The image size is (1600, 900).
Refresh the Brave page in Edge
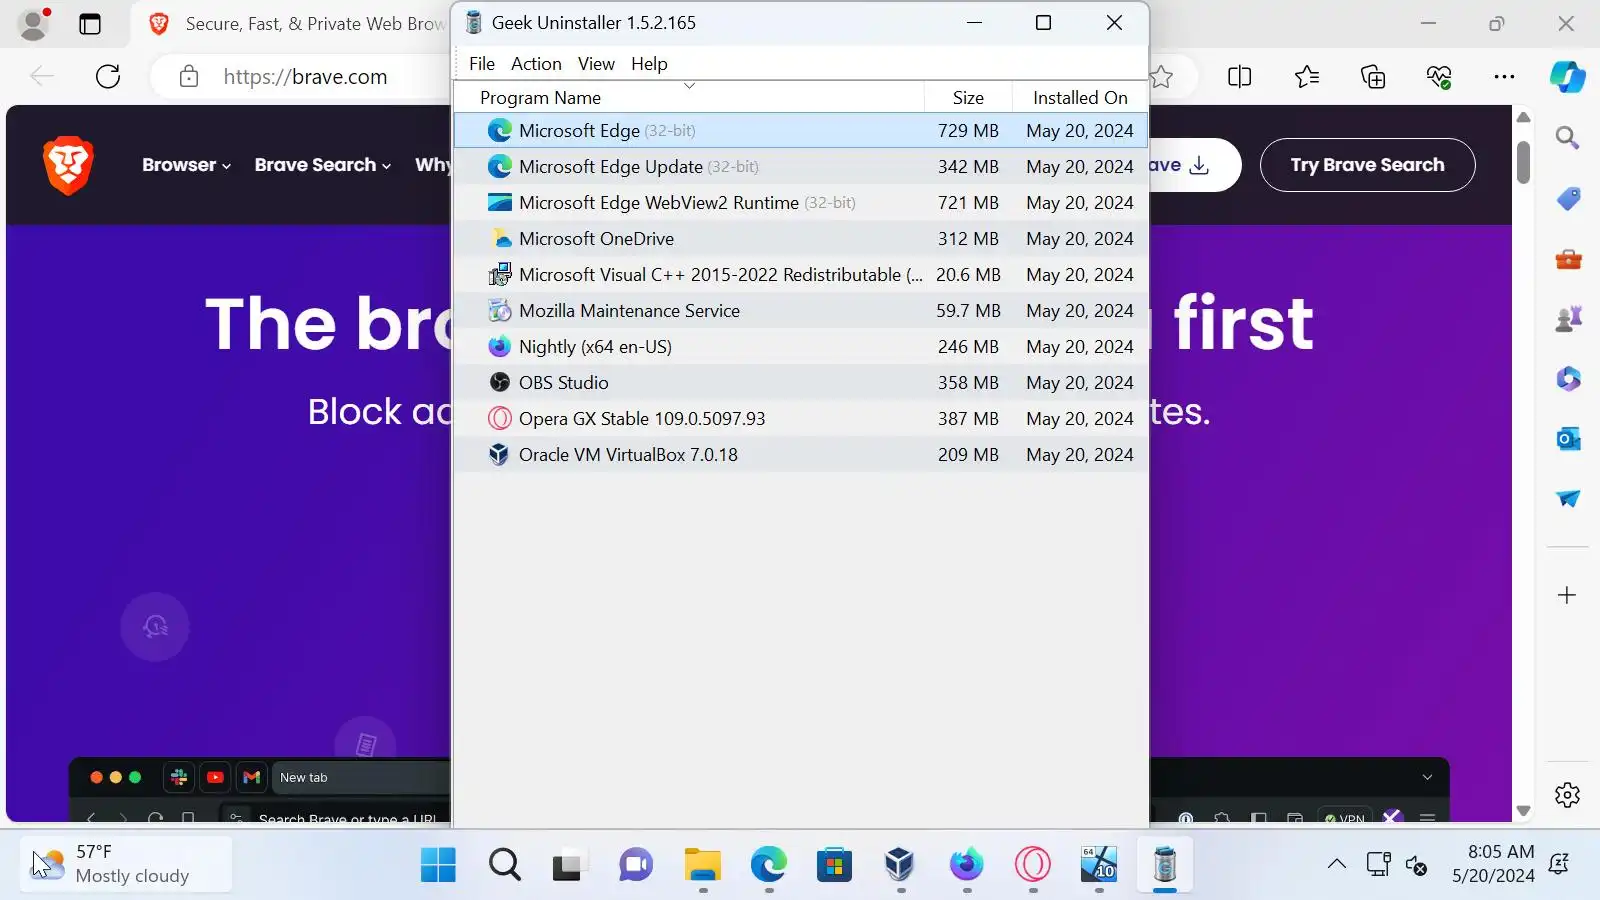108,76
